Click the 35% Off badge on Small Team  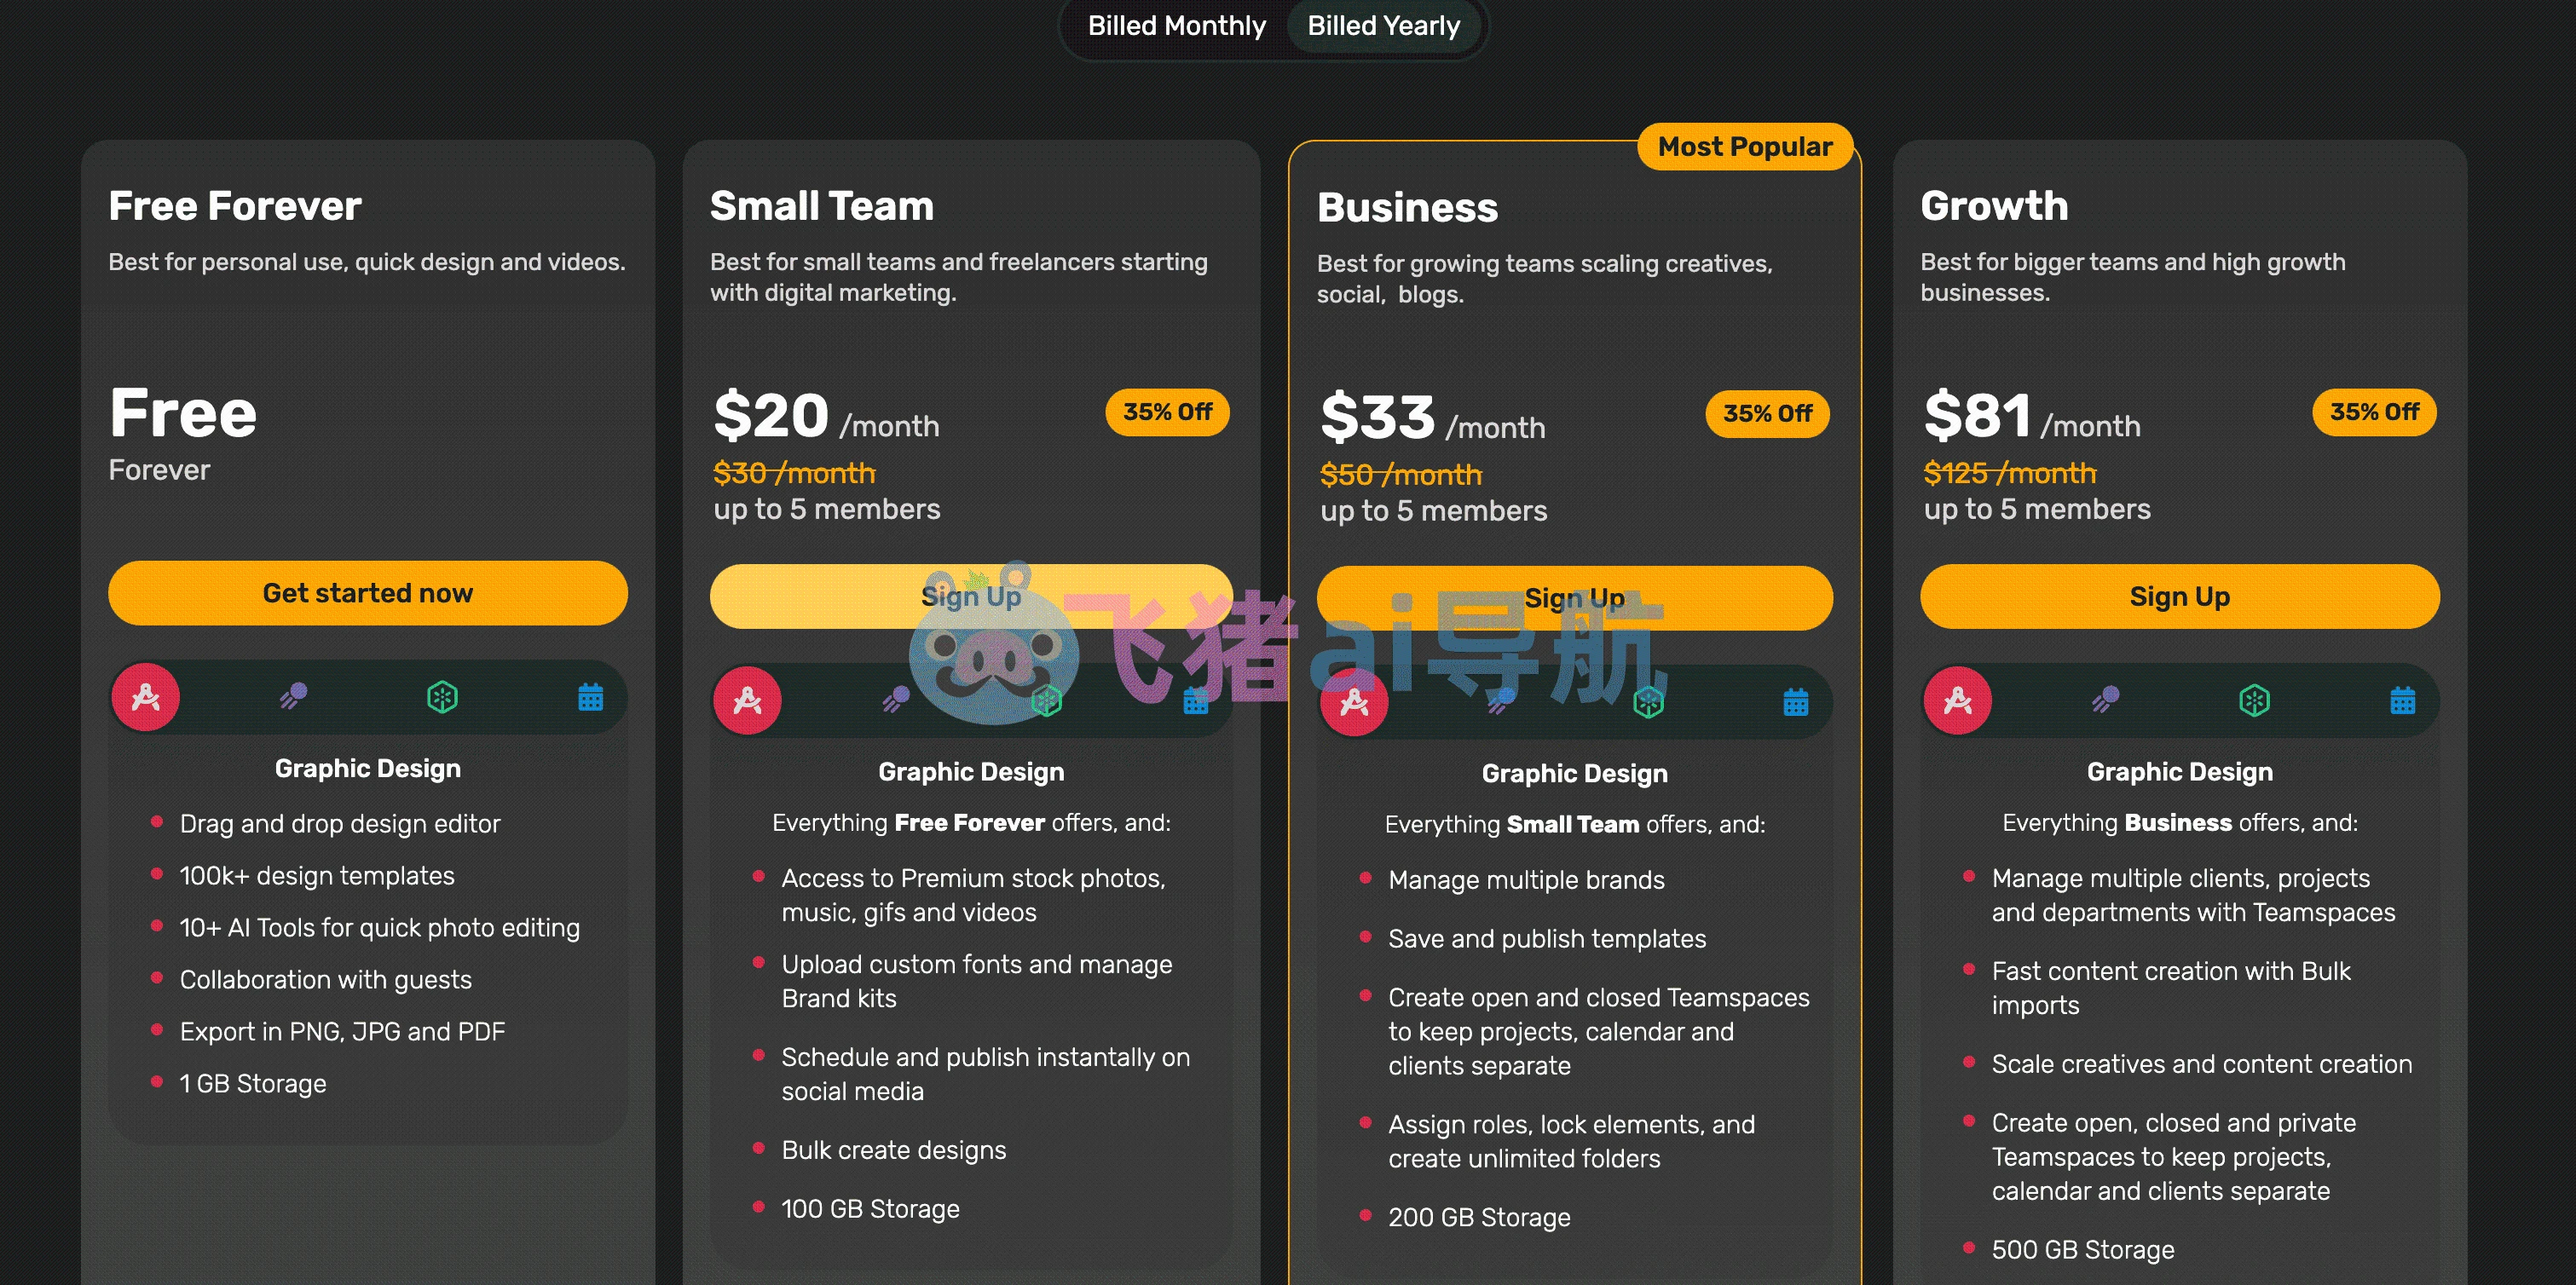(x=1168, y=412)
